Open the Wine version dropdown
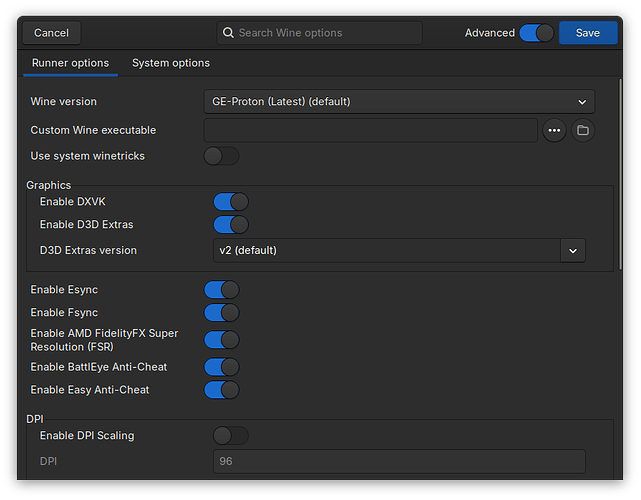 coord(399,102)
